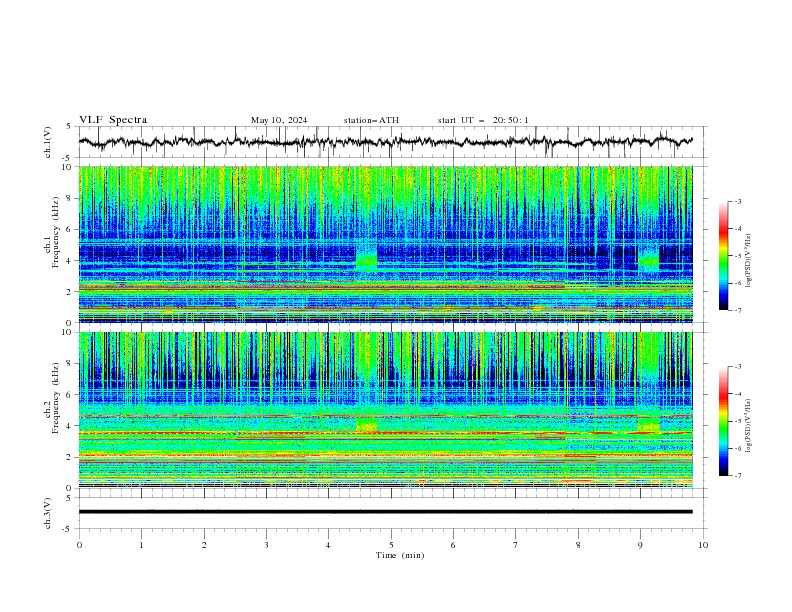
Task: Click the 'start UT = 20:50:1' label
Action: click(483, 120)
